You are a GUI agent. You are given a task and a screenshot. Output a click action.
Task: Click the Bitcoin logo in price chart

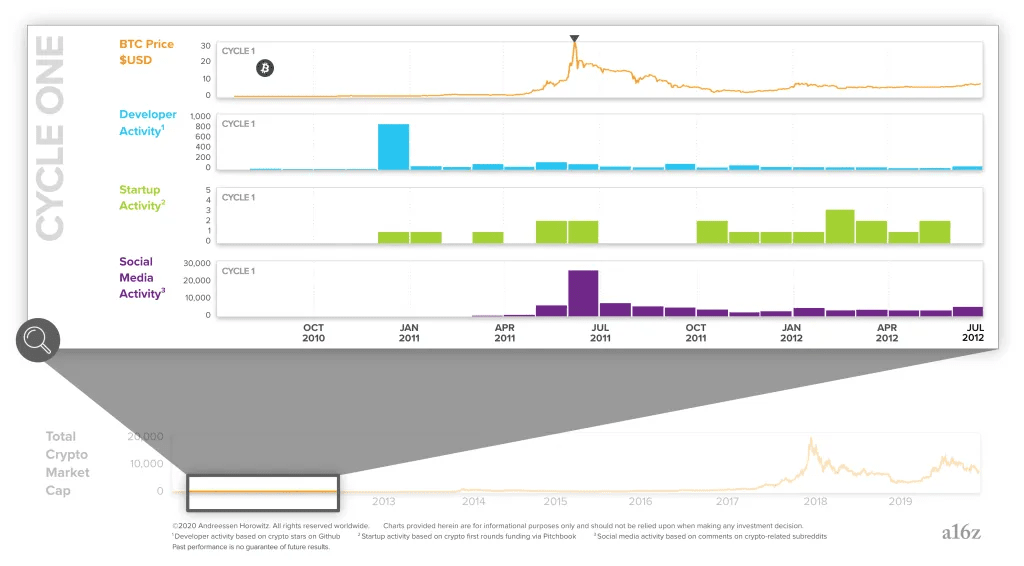(x=264, y=68)
